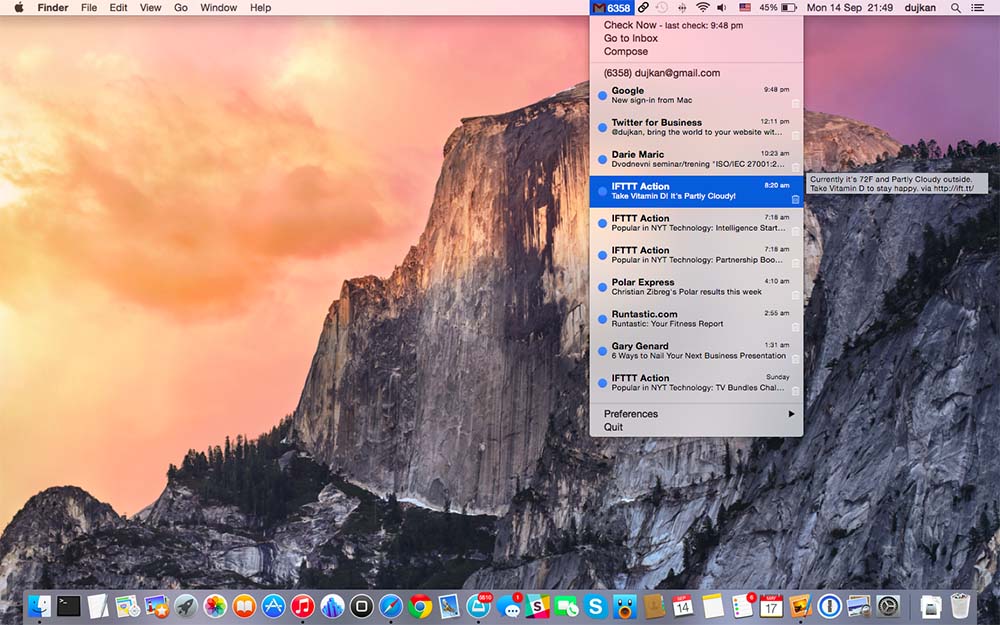The height and width of the screenshot is (625, 1000).
Task: Open Spotlight search magnifier in menu bar
Action: [x=955, y=8]
